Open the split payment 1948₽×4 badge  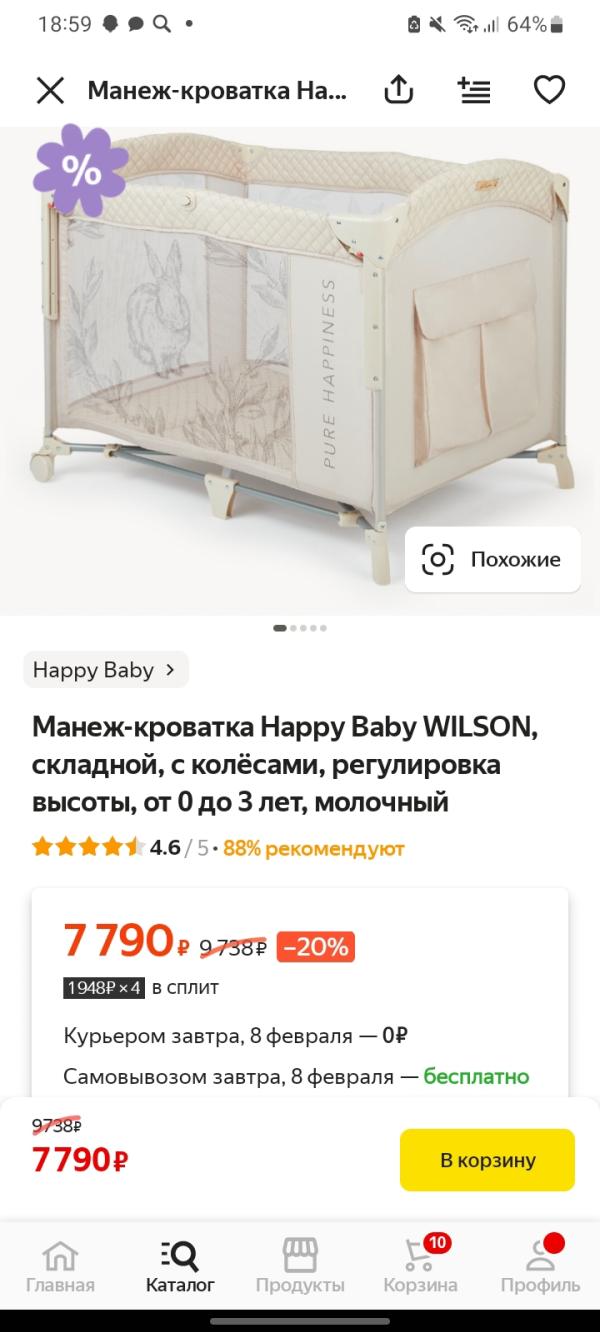pyautogui.click(x=104, y=987)
